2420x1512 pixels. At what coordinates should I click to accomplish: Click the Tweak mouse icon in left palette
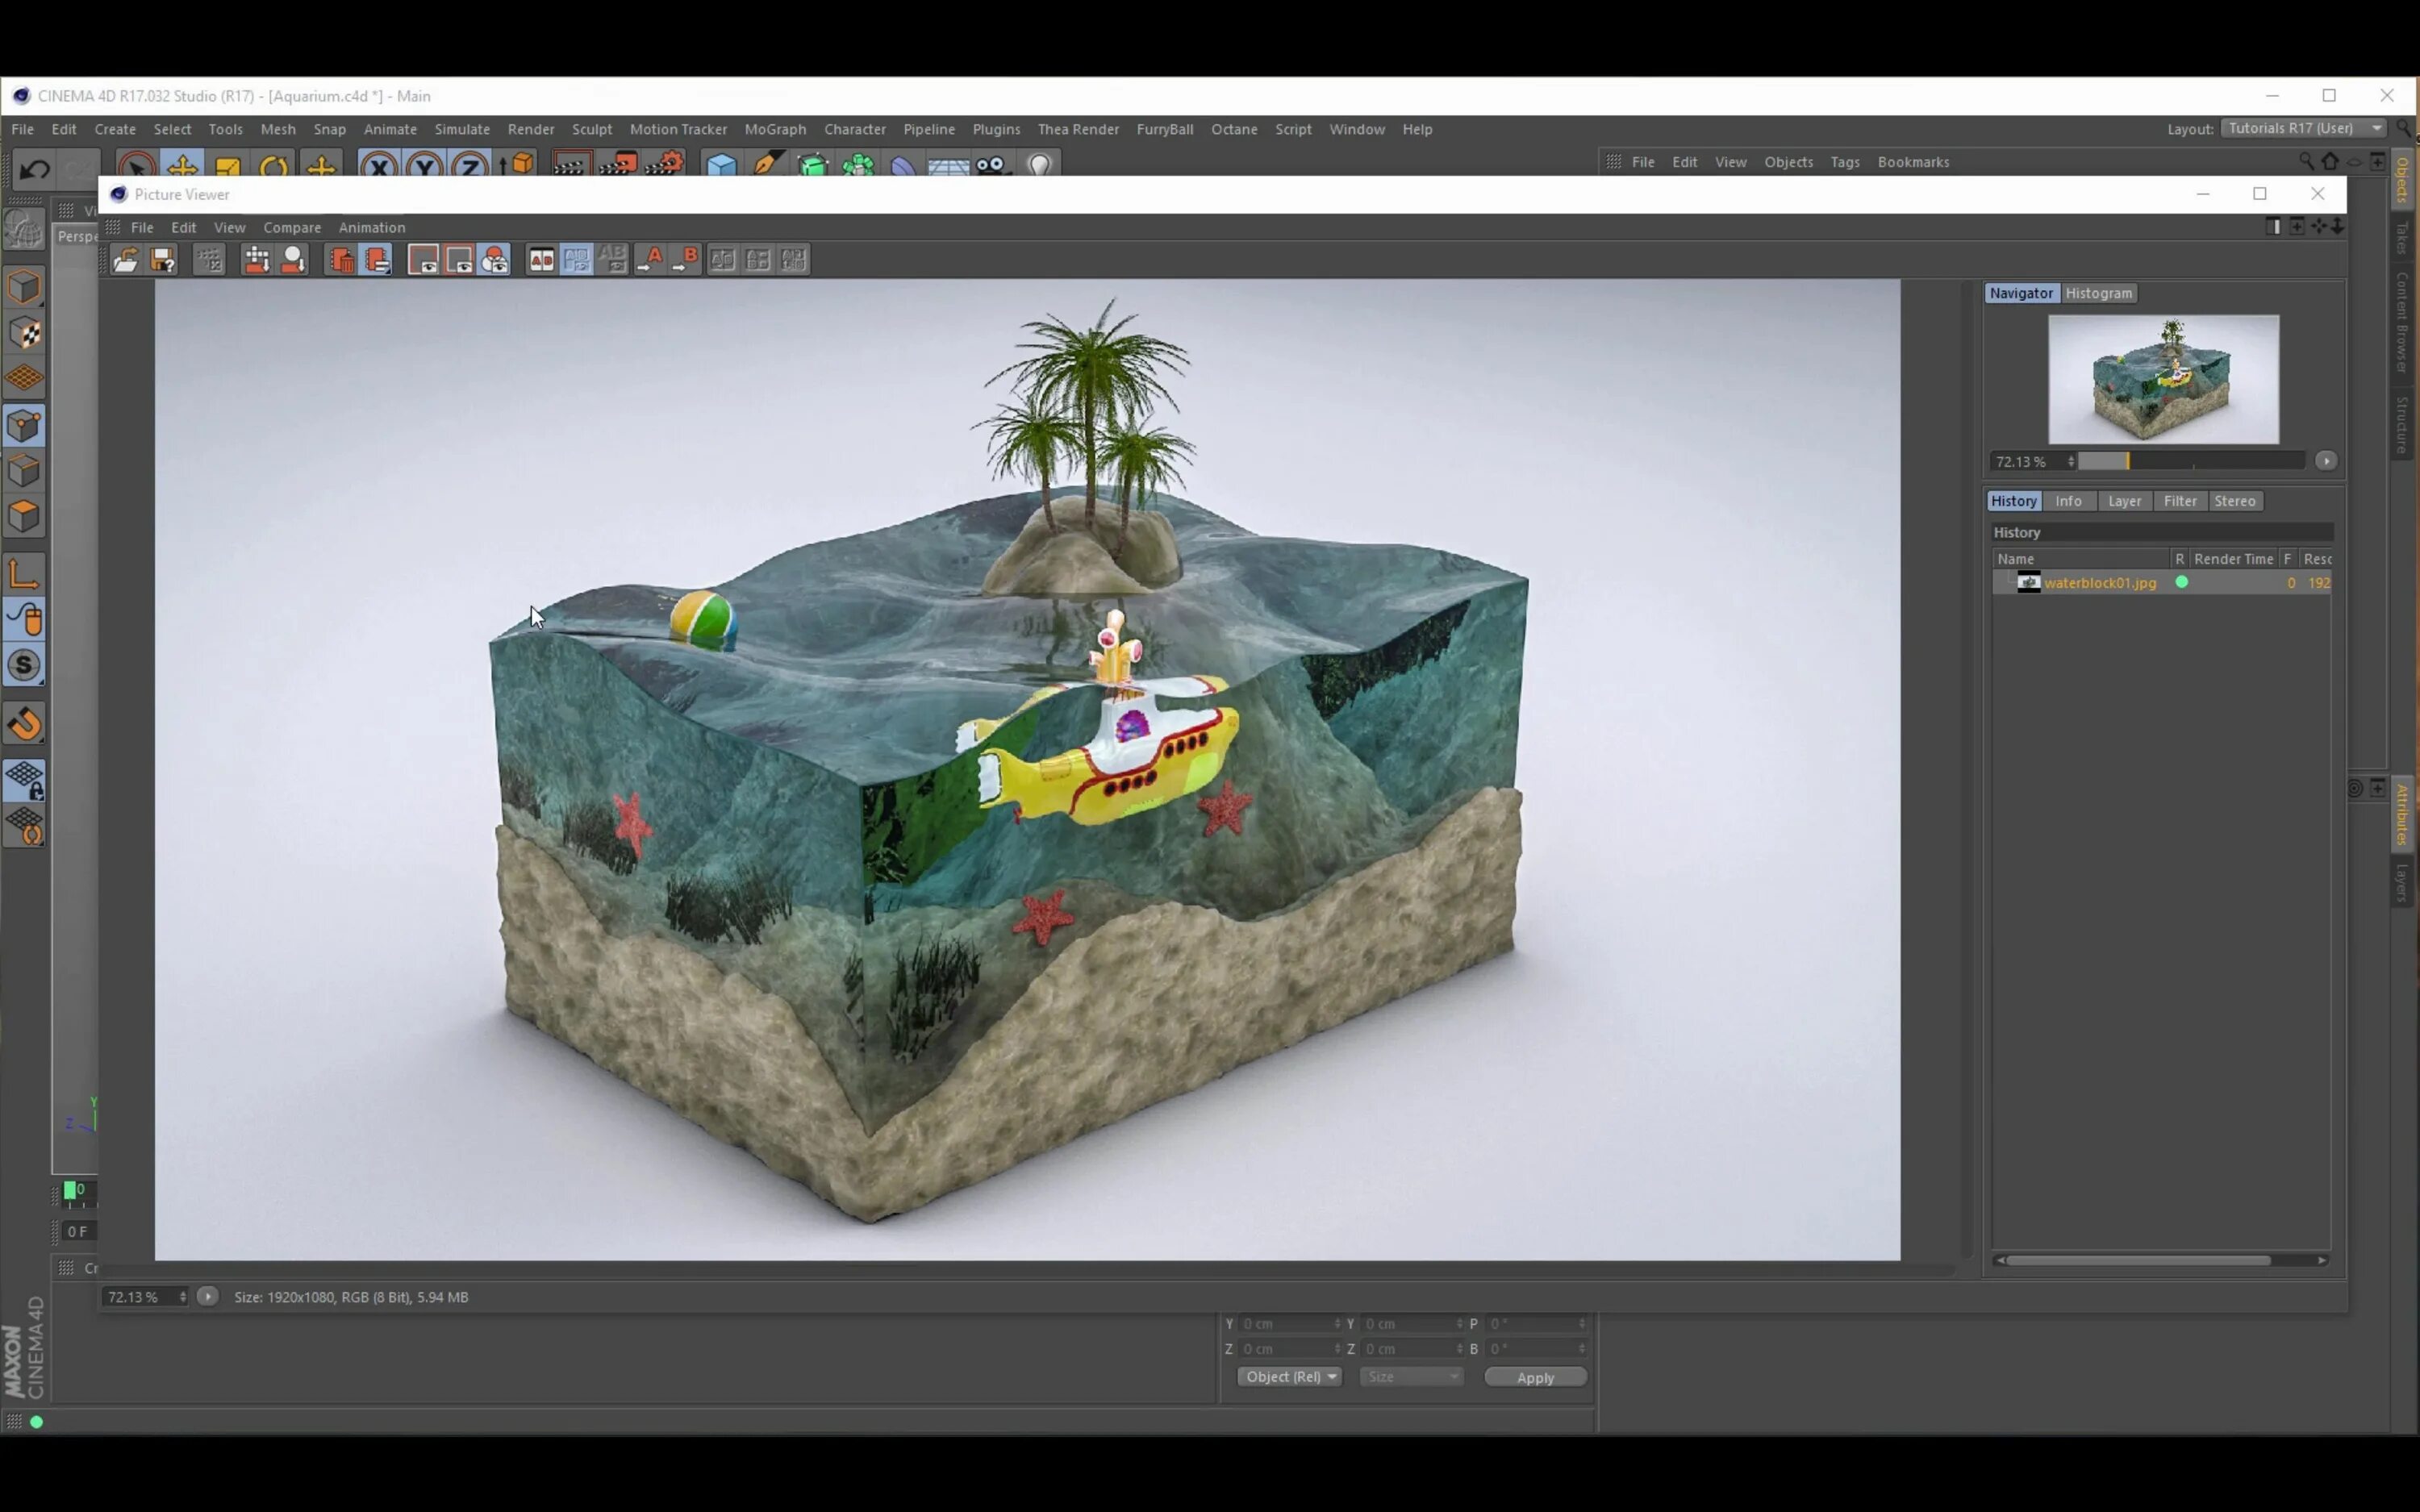click(x=24, y=620)
